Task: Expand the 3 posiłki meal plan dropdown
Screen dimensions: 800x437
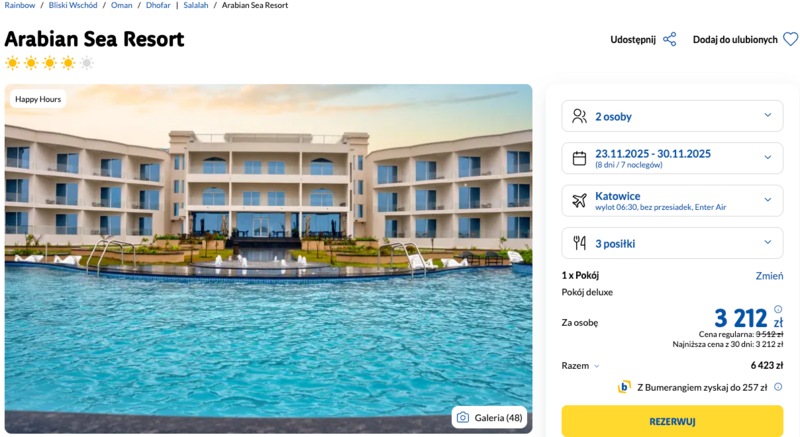Action: [x=672, y=243]
